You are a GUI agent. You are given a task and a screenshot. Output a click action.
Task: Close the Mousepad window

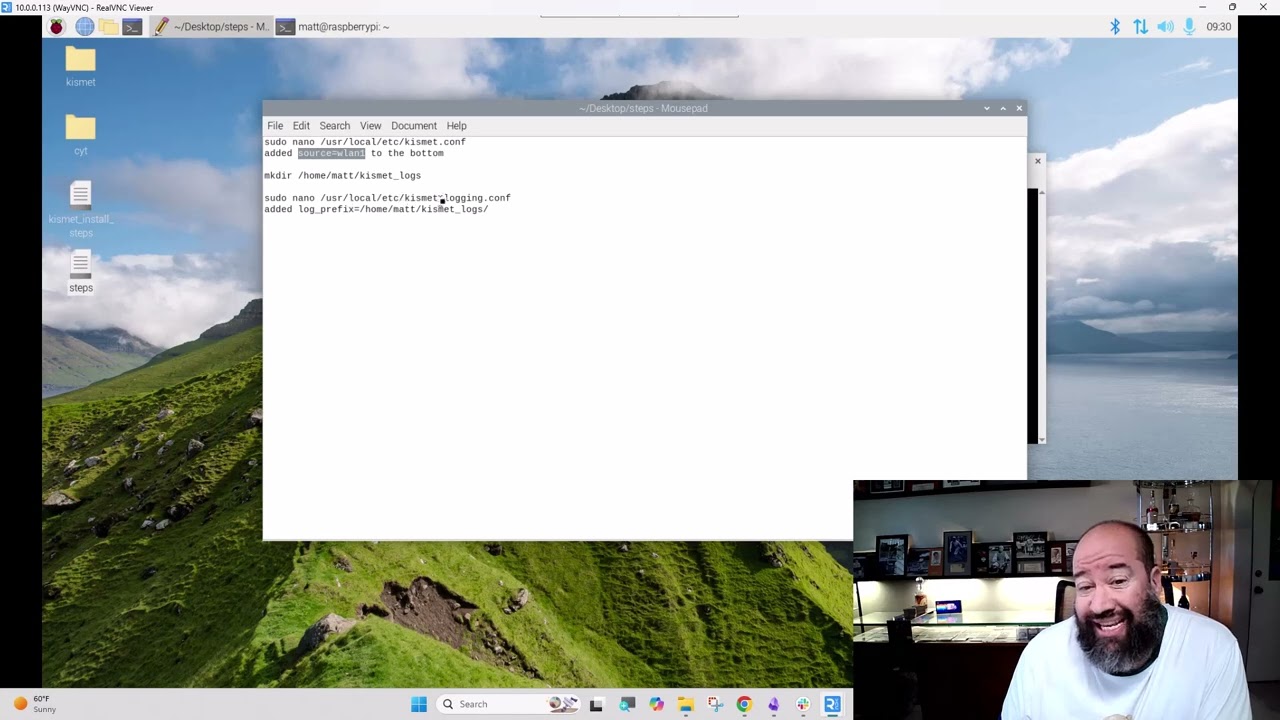click(1019, 108)
